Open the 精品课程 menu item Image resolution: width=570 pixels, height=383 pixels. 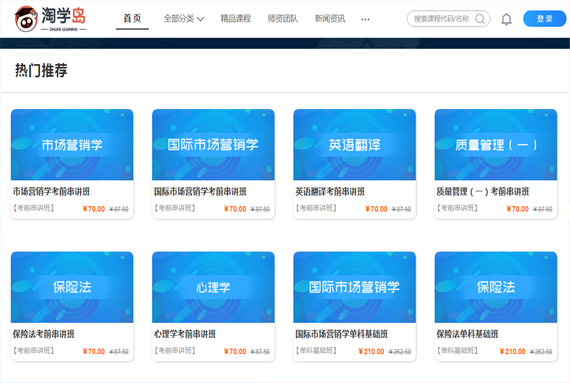(236, 19)
